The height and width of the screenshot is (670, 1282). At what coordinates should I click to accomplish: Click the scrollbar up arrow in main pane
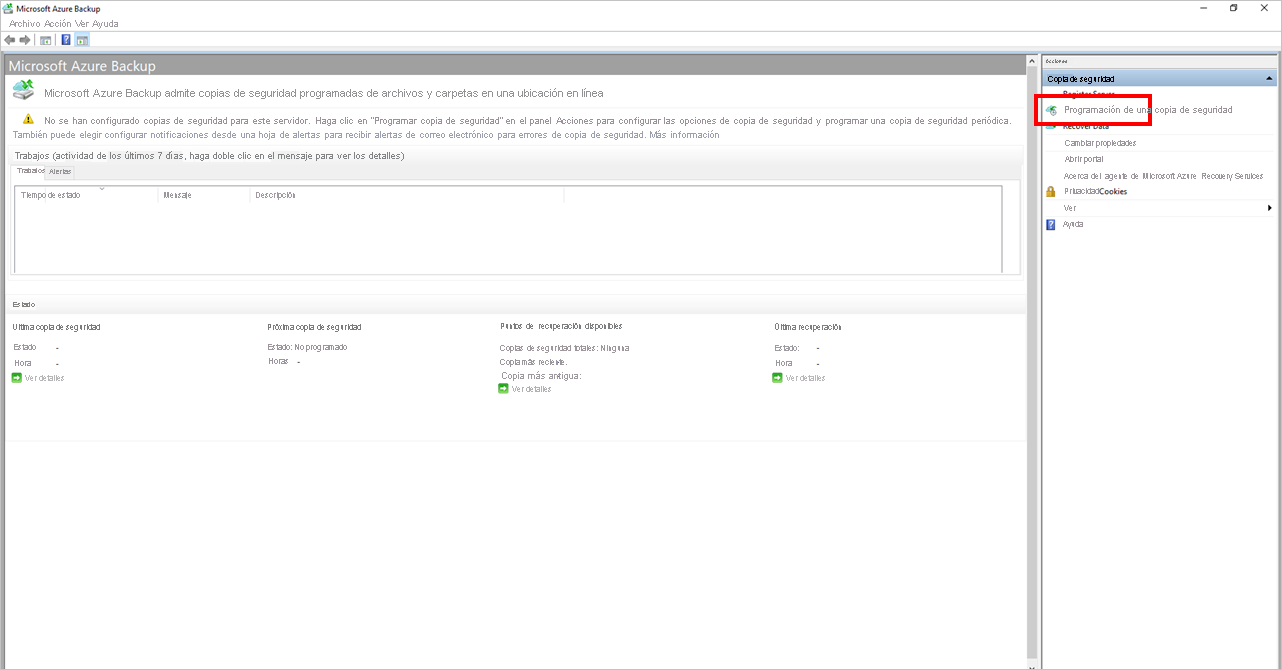pyautogui.click(x=1032, y=61)
